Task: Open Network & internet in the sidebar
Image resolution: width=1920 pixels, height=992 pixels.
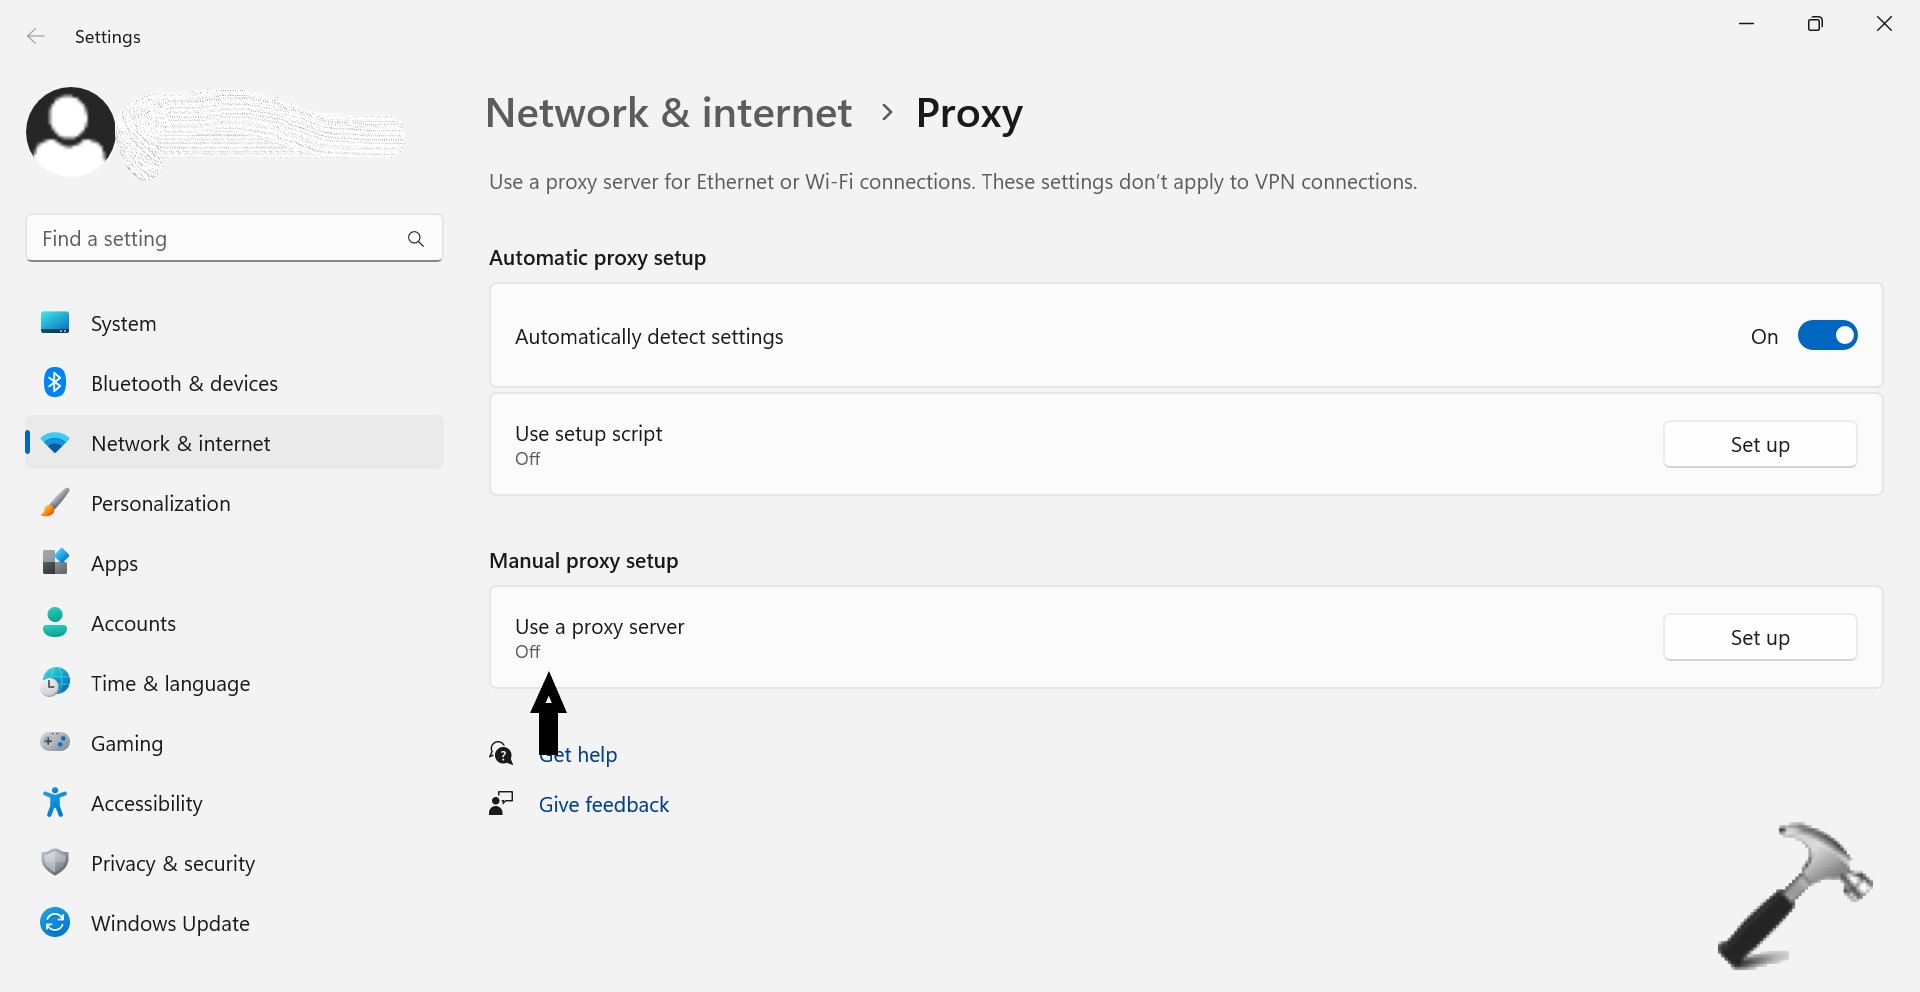Action: pyautogui.click(x=180, y=443)
